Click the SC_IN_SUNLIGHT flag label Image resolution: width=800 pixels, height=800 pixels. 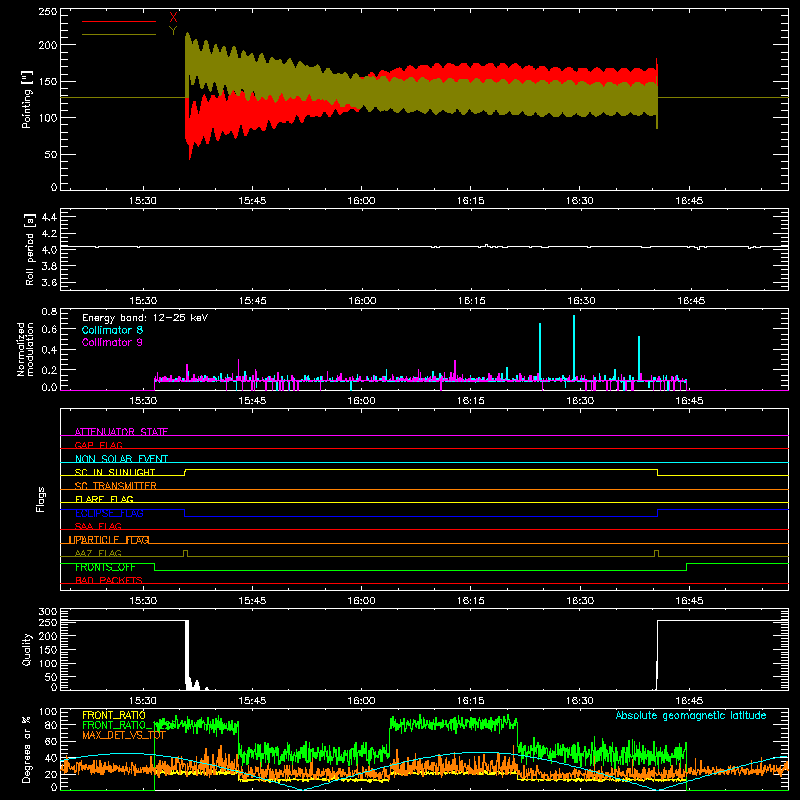coord(115,472)
